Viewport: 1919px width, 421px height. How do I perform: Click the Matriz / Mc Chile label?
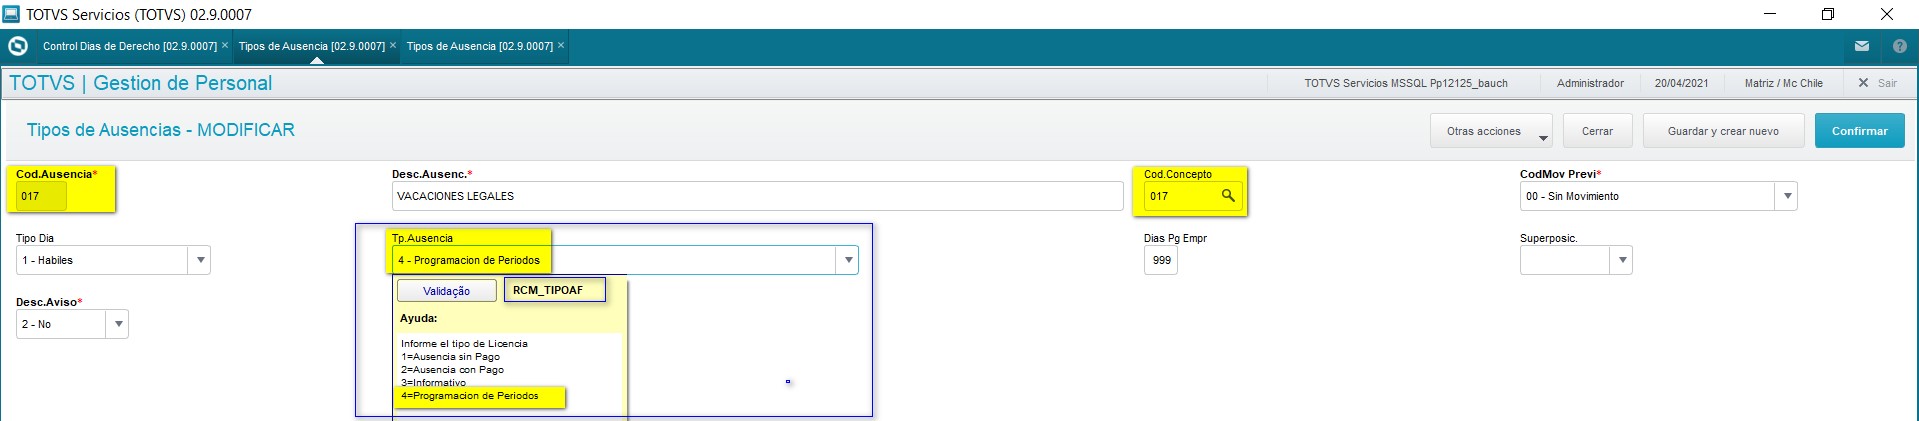point(1783,83)
